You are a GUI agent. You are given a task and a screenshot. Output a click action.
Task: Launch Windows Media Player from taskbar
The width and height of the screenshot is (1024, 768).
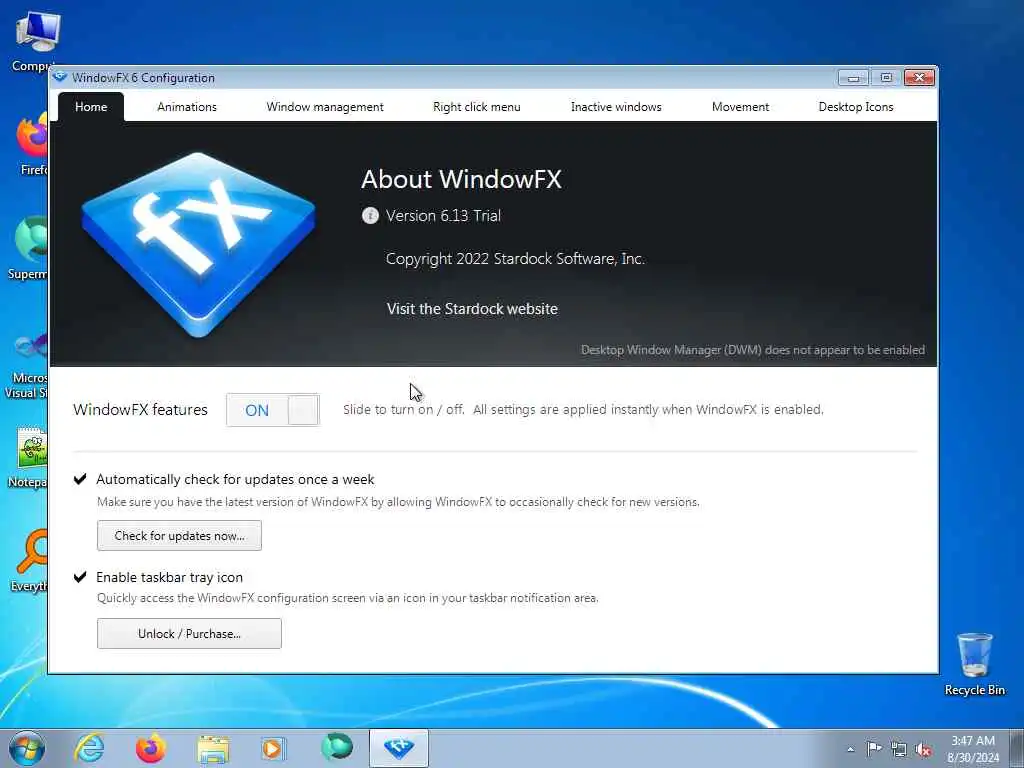pyautogui.click(x=274, y=748)
